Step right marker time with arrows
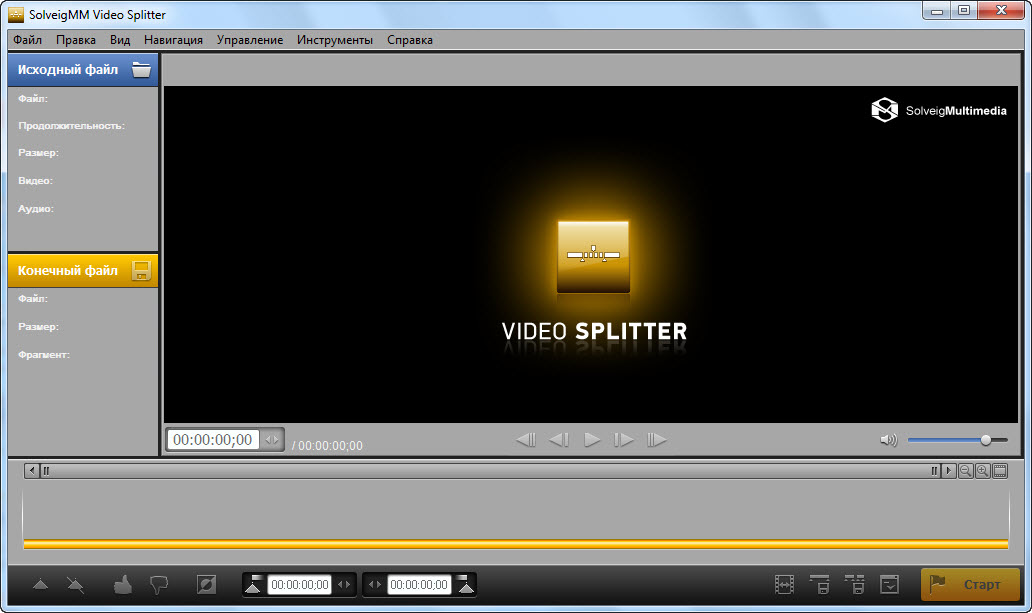This screenshot has width=1032, height=613. click(x=374, y=584)
